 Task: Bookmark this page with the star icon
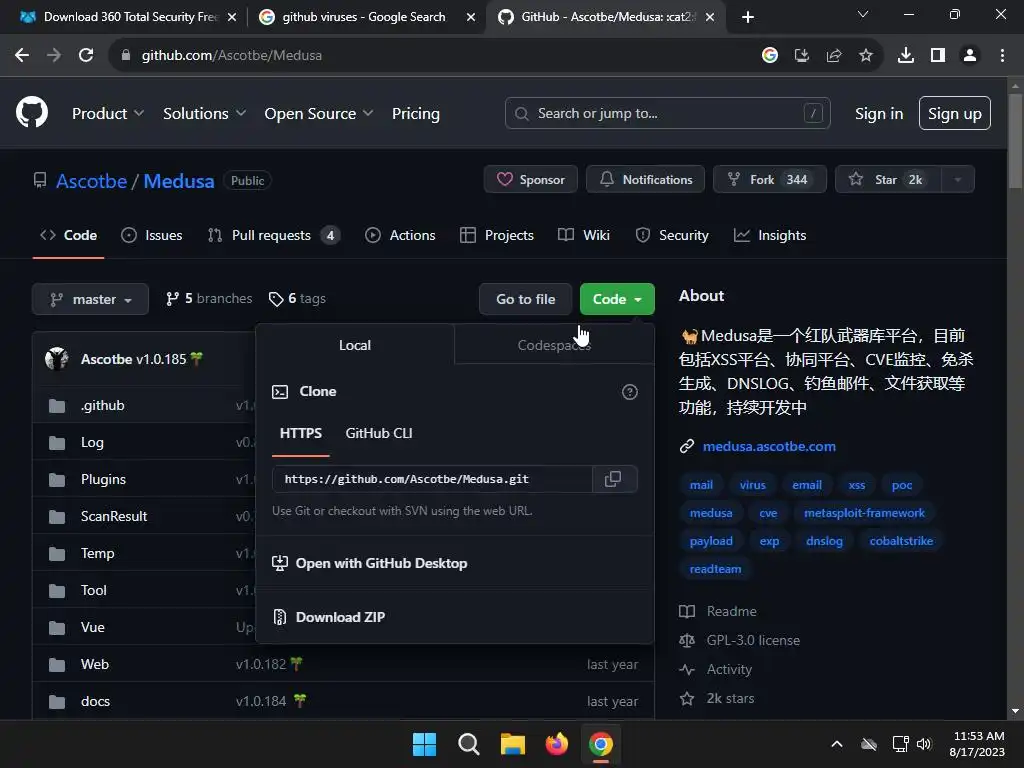click(x=866, y=56)
